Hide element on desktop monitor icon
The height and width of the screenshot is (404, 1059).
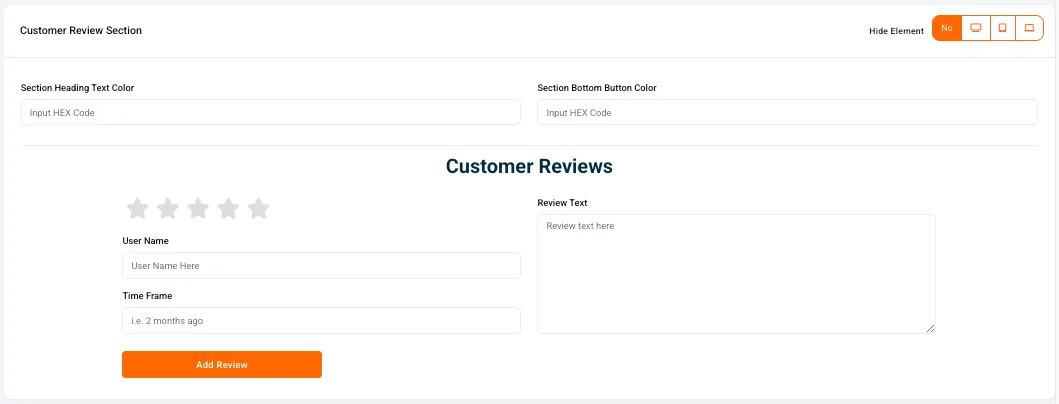[x=975, y=28]
